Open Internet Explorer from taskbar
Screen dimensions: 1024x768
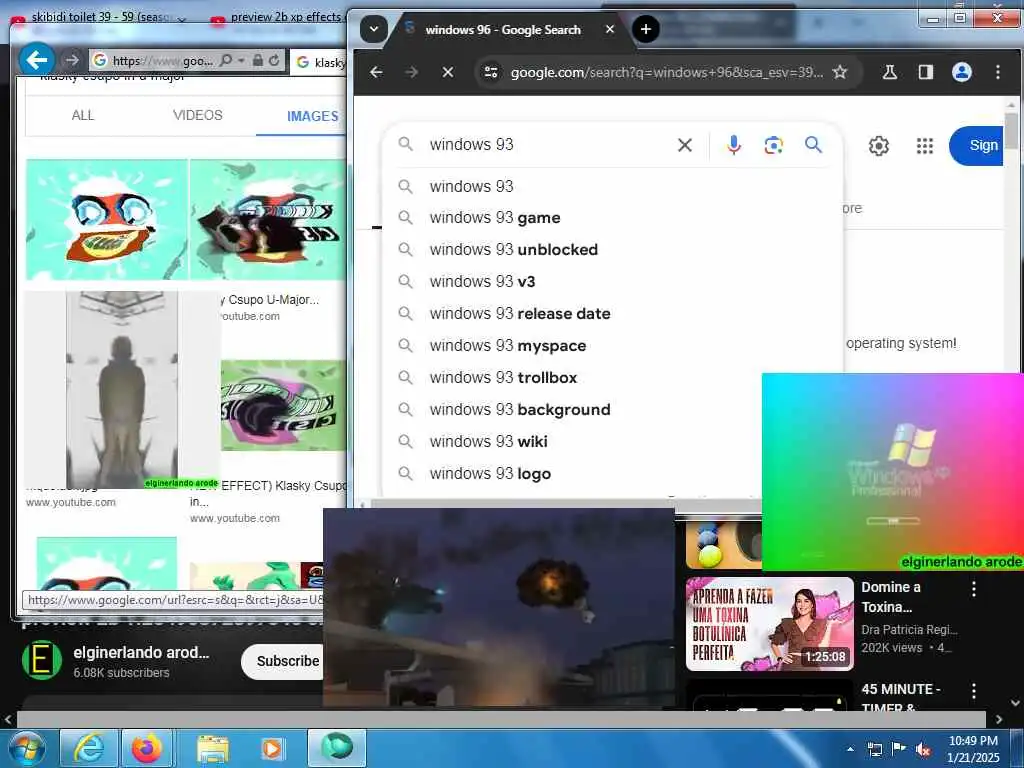(x=88, y=748)
